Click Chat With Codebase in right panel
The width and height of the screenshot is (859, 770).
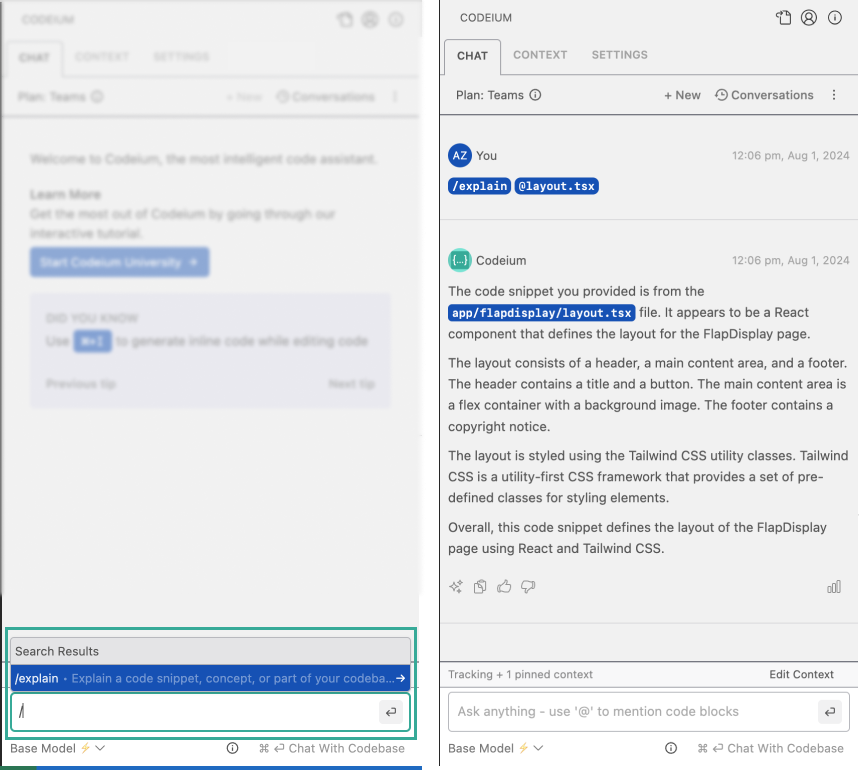coord(771,748)
